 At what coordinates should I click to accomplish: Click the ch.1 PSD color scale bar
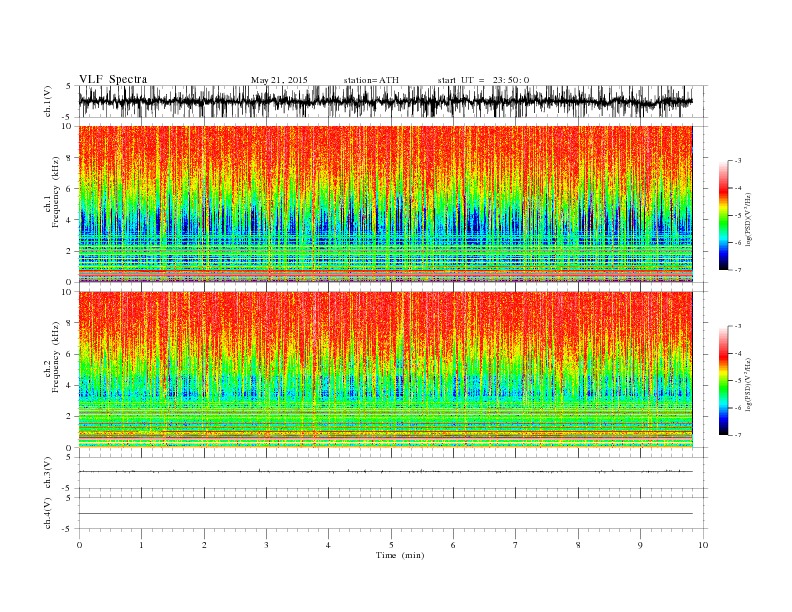[723, 216]
